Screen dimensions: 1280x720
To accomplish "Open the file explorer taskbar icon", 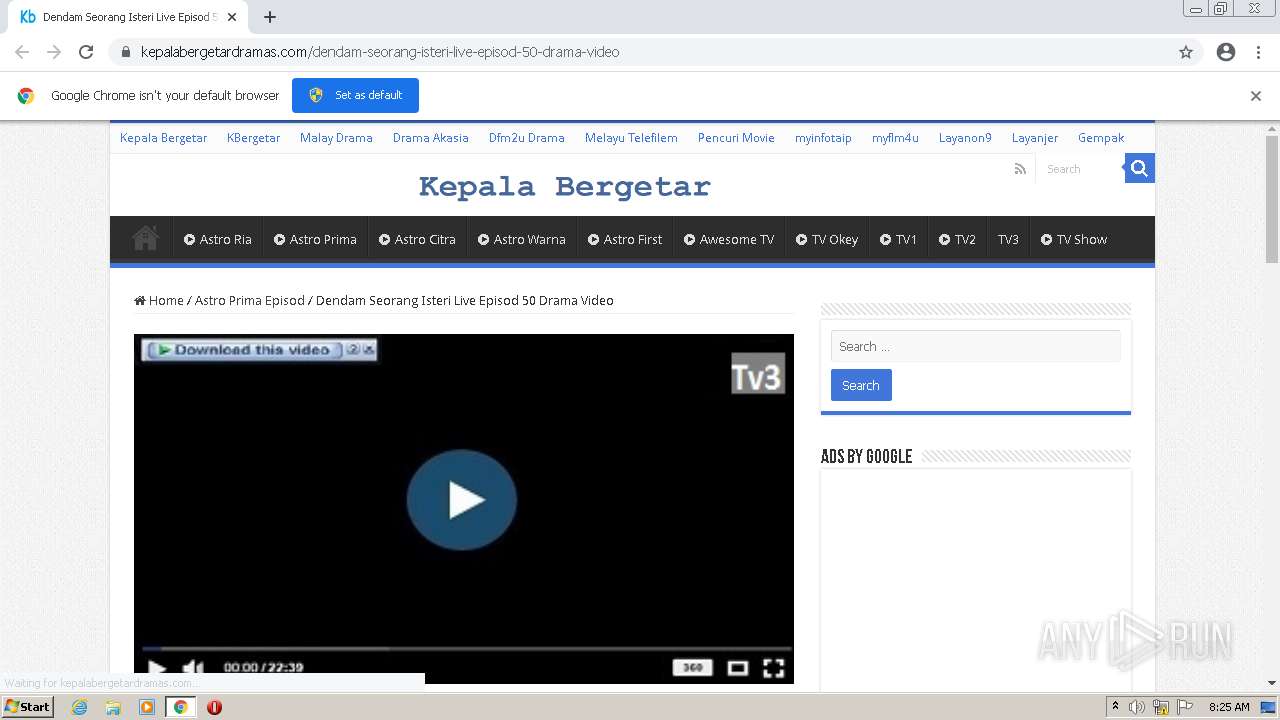I will pos(113,707).
